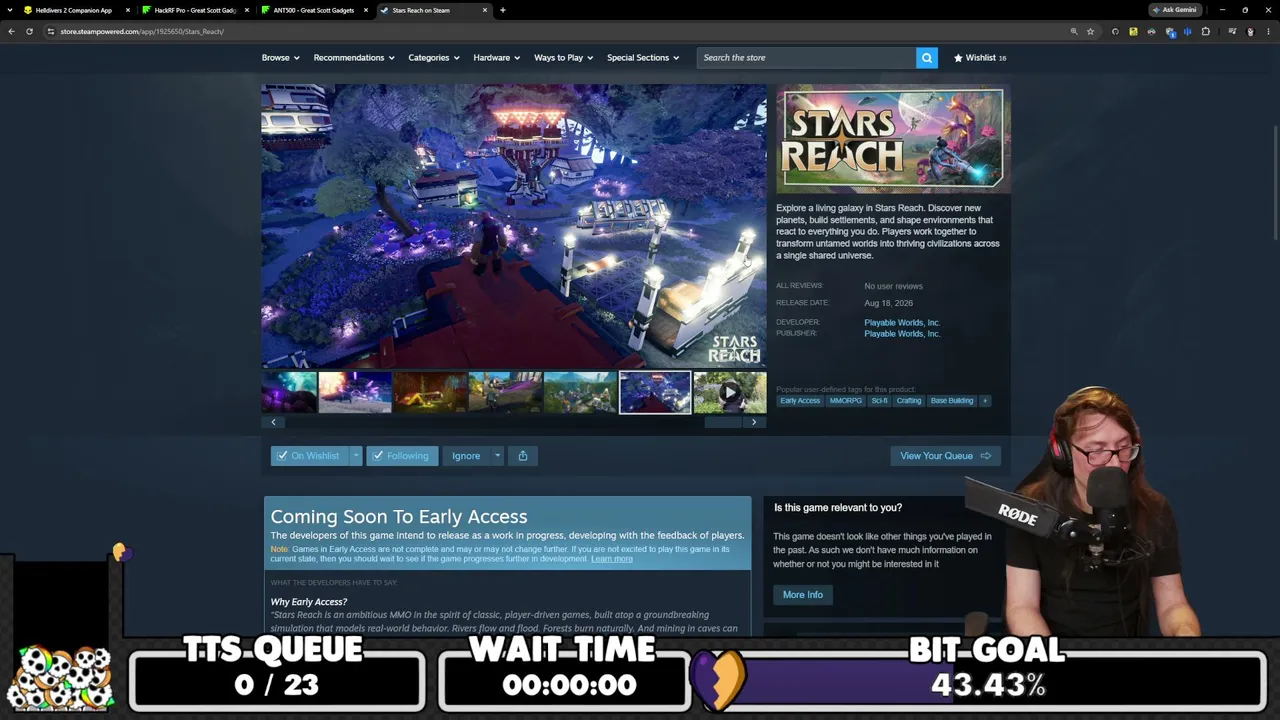This screenshot has height=720, width=1280.
Task: Open the tab search dropdown arrow
Action: (x=12, y=10)
